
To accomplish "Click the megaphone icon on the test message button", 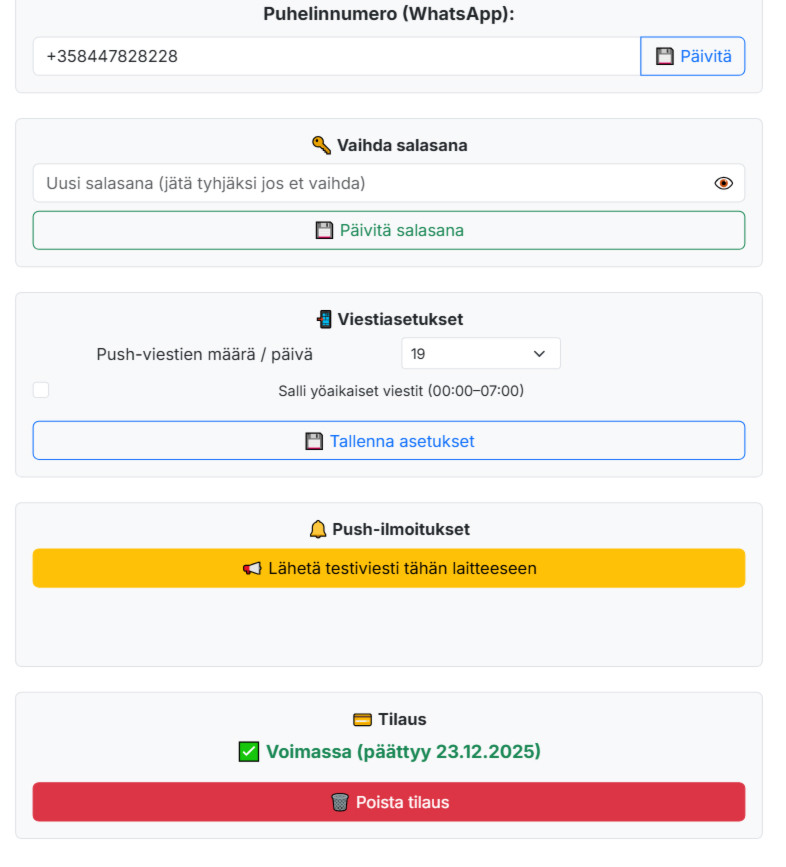I will pos(252,569).
